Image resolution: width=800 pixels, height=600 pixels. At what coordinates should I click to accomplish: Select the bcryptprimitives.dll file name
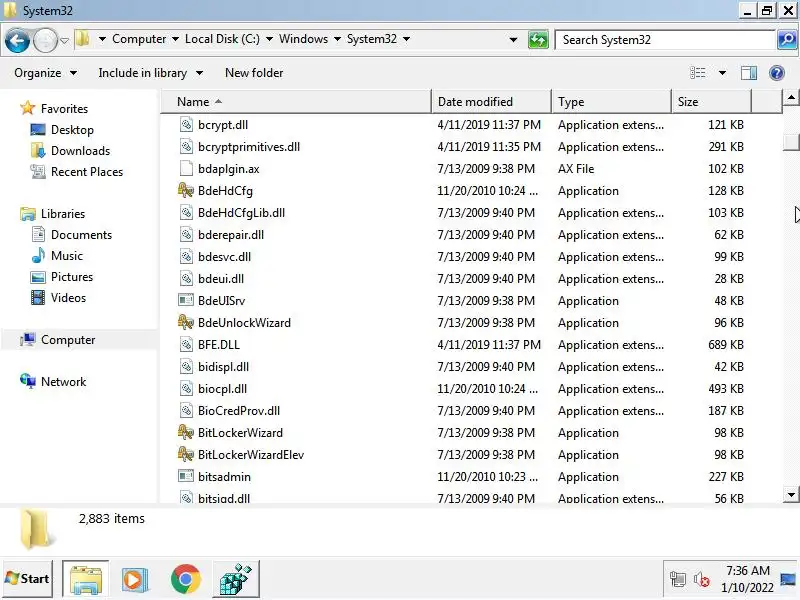248,147
